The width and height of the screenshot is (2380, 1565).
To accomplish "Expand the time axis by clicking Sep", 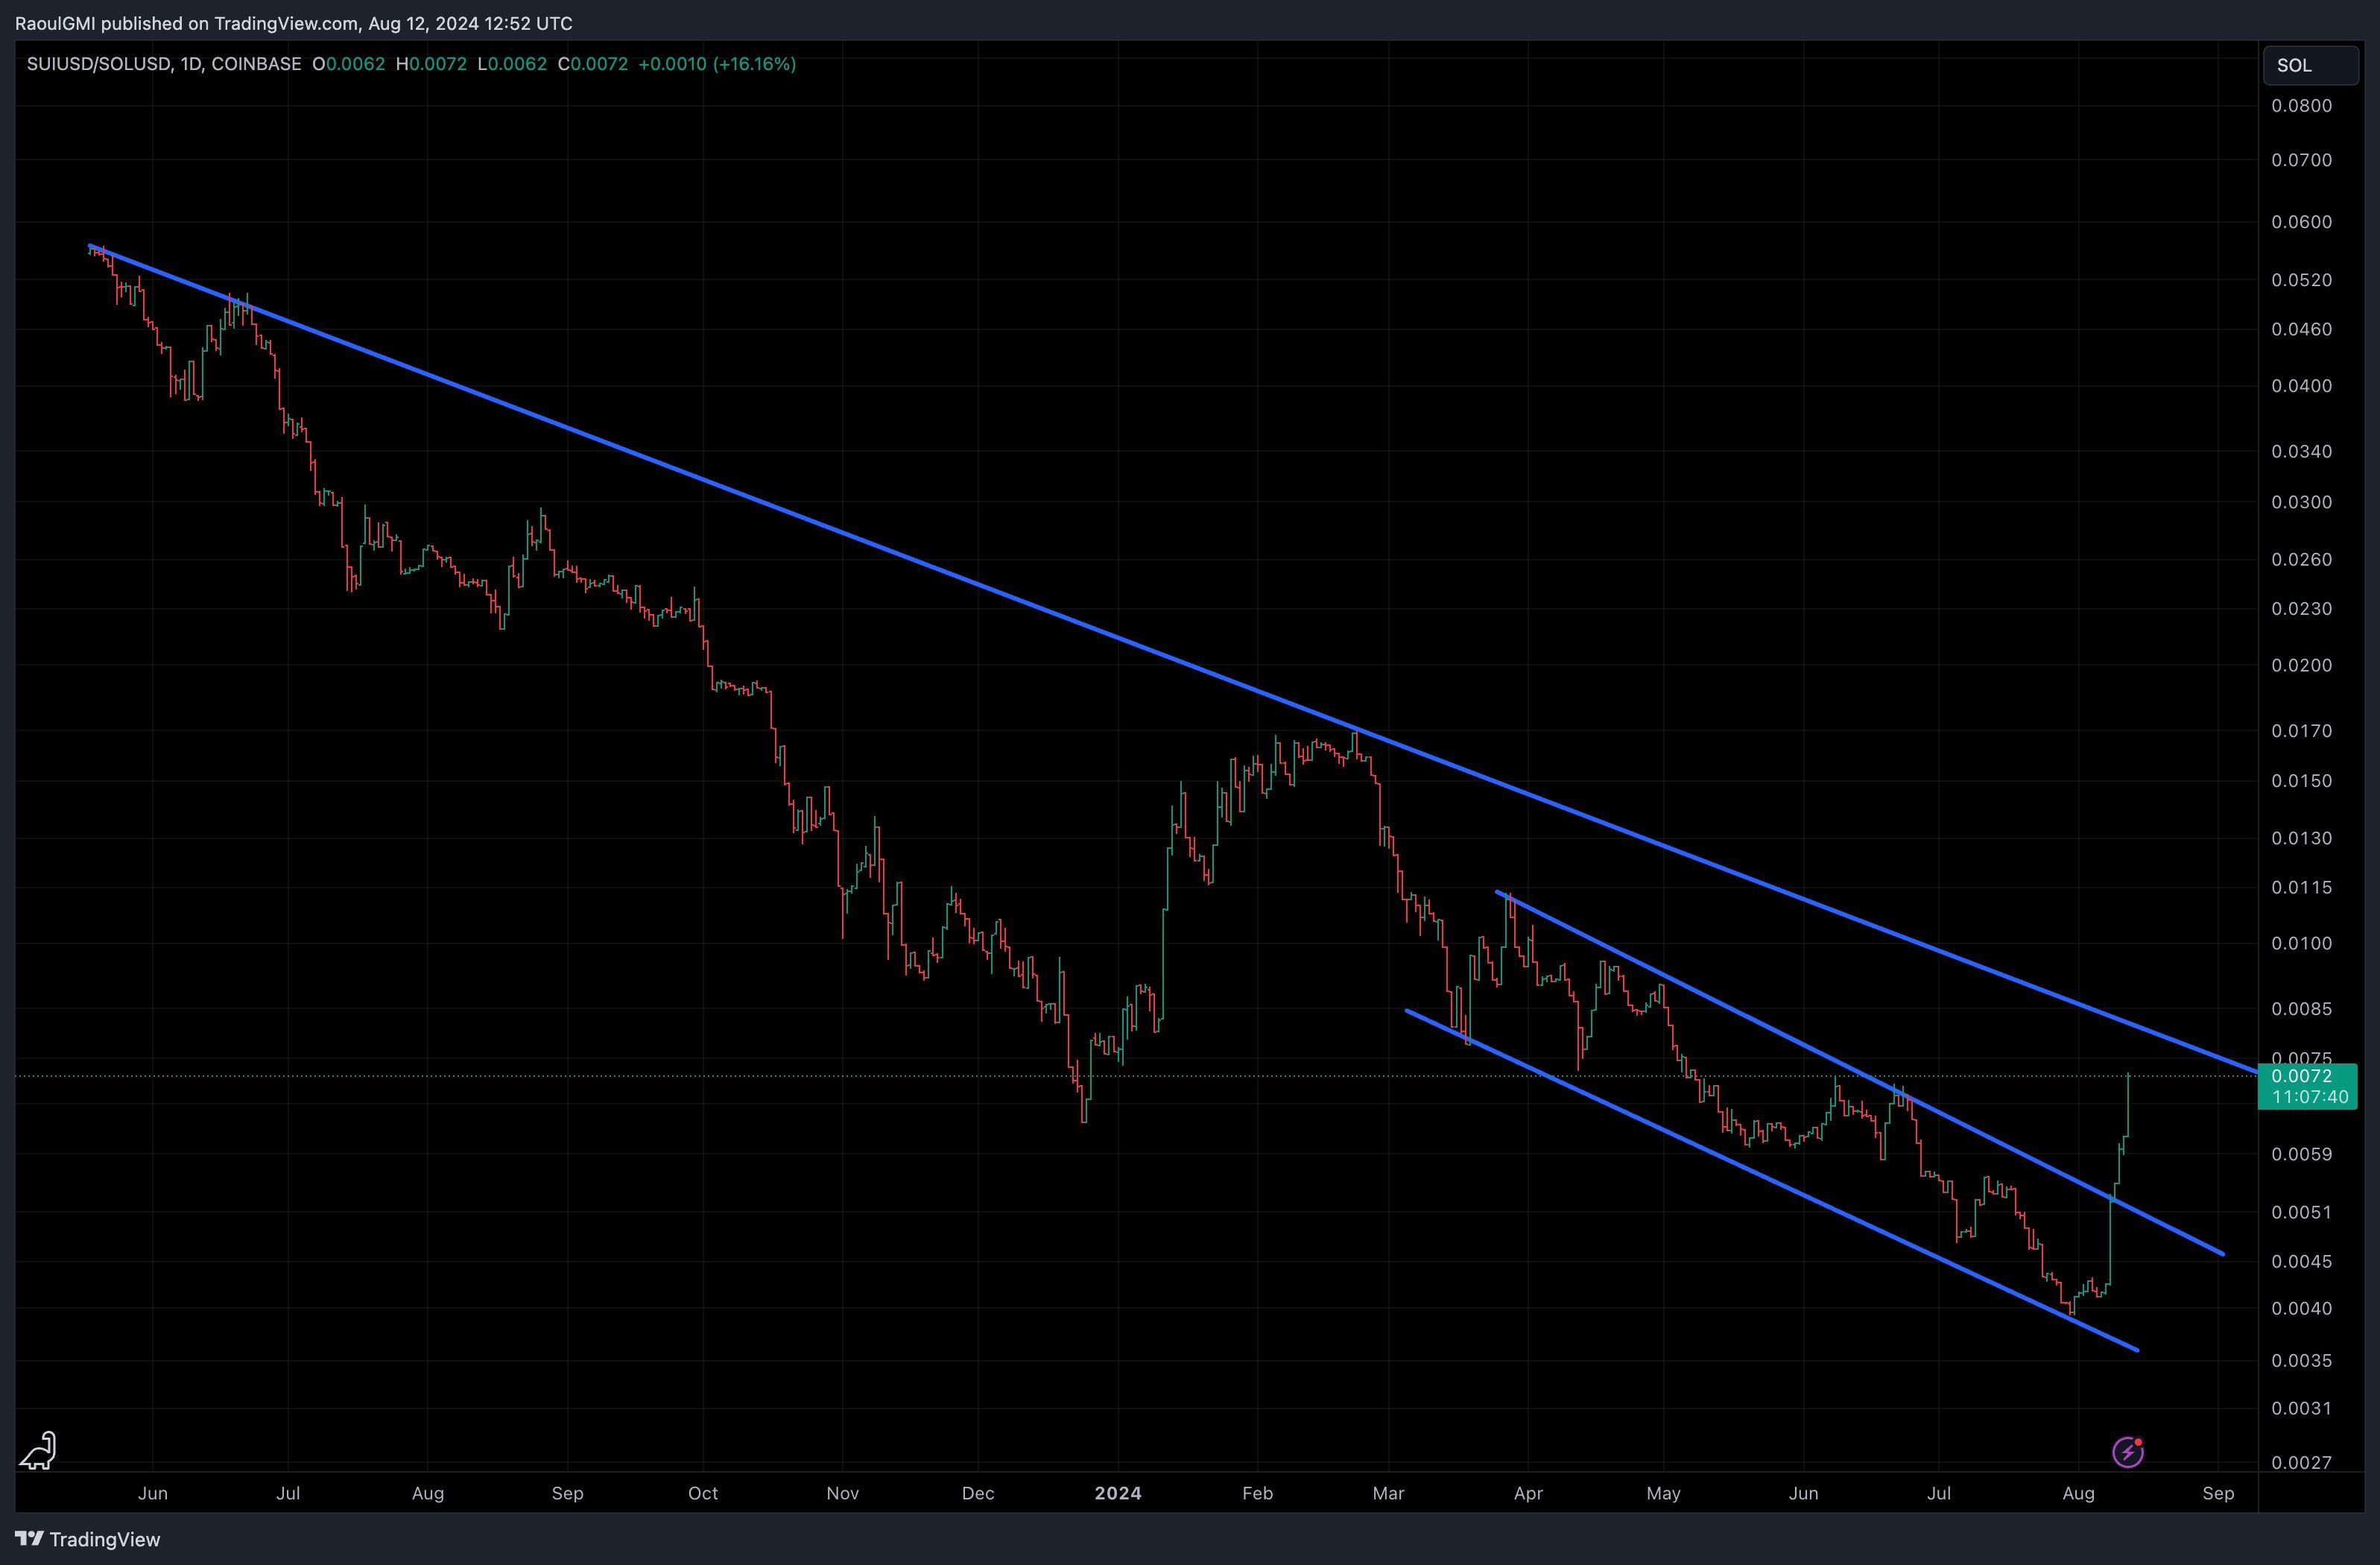I will tap(2219, 1493).
